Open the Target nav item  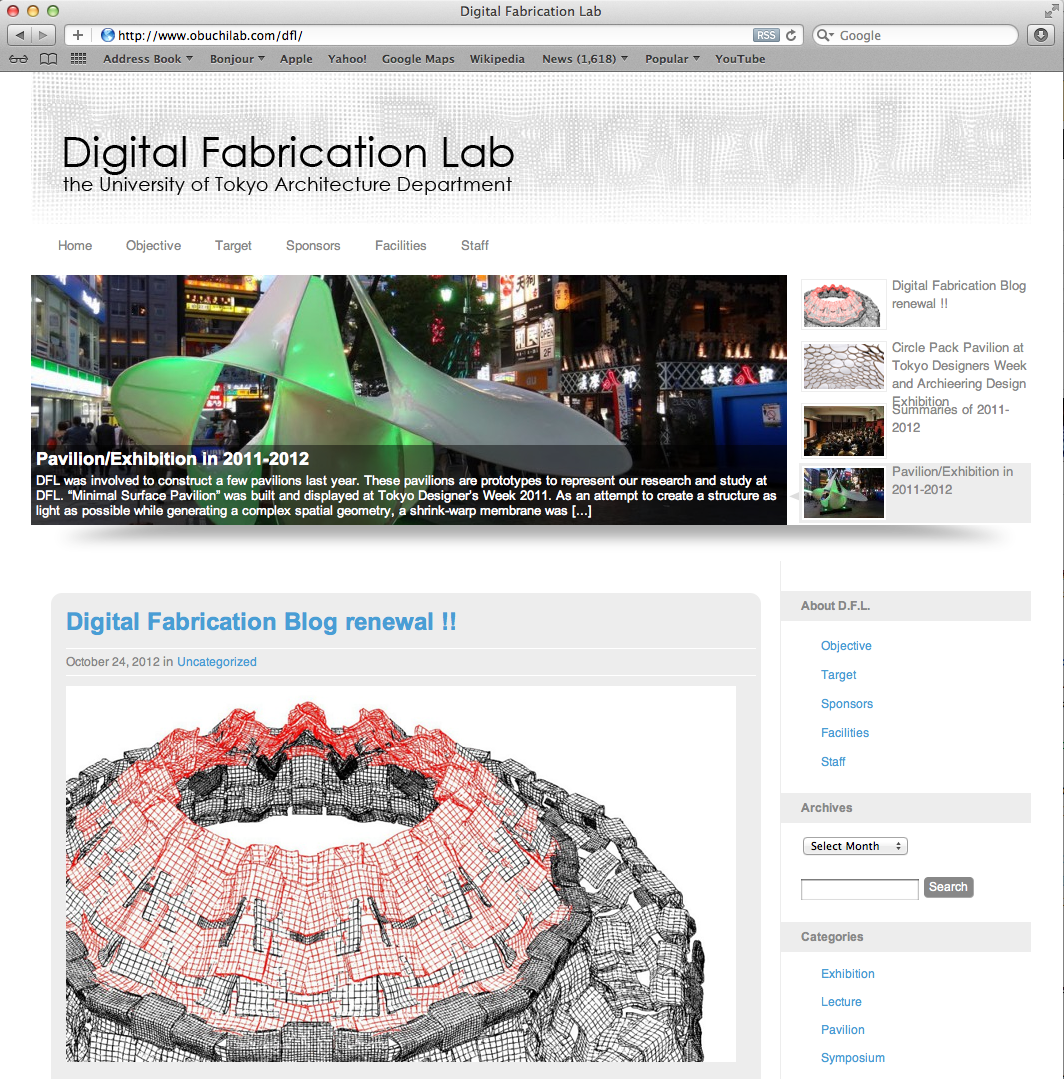[233, 246]
